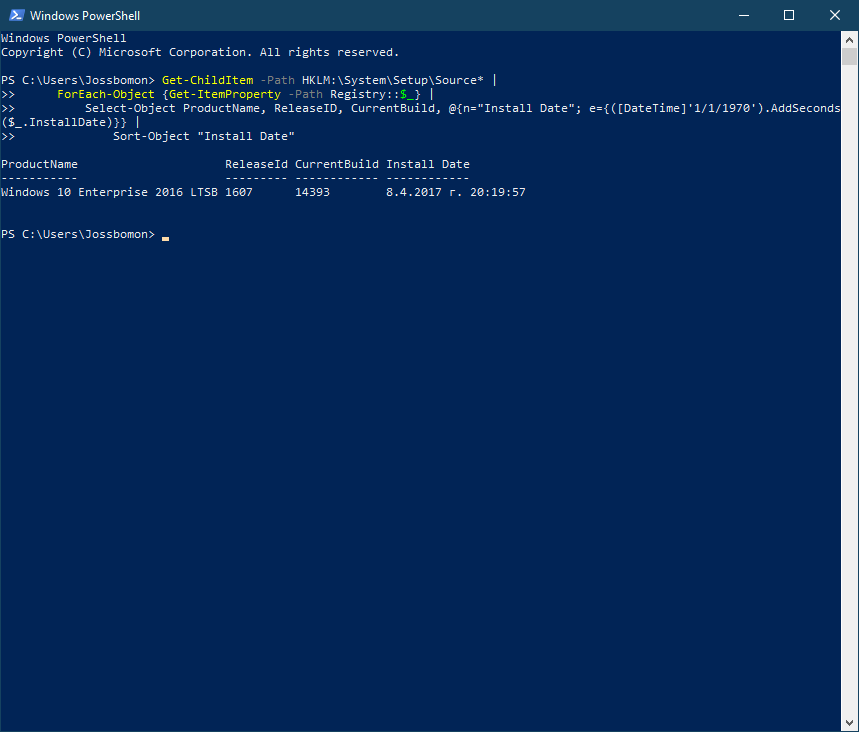Viewport: 859px width, 732px height.
Task: Click the 'ForEach-Object' command text
Action: (106, 94)
